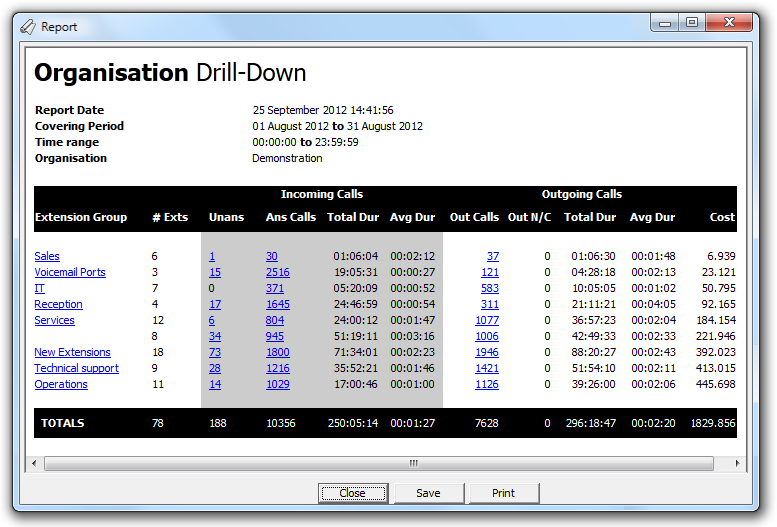
Task: Open the Reception group link
Action: 58,304
